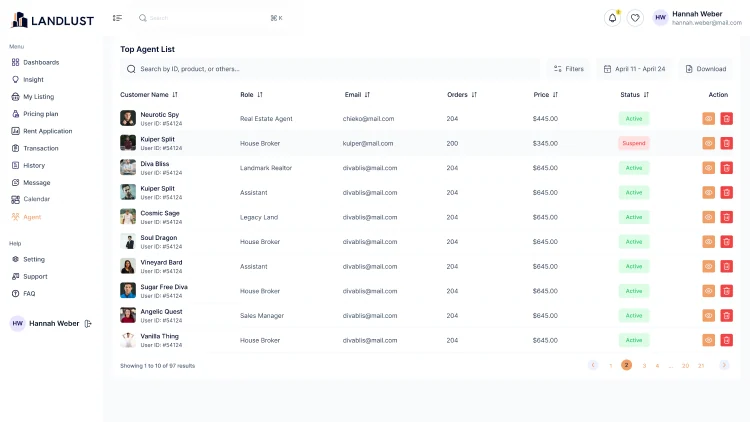Delete the Diva Bliss row

726,168
